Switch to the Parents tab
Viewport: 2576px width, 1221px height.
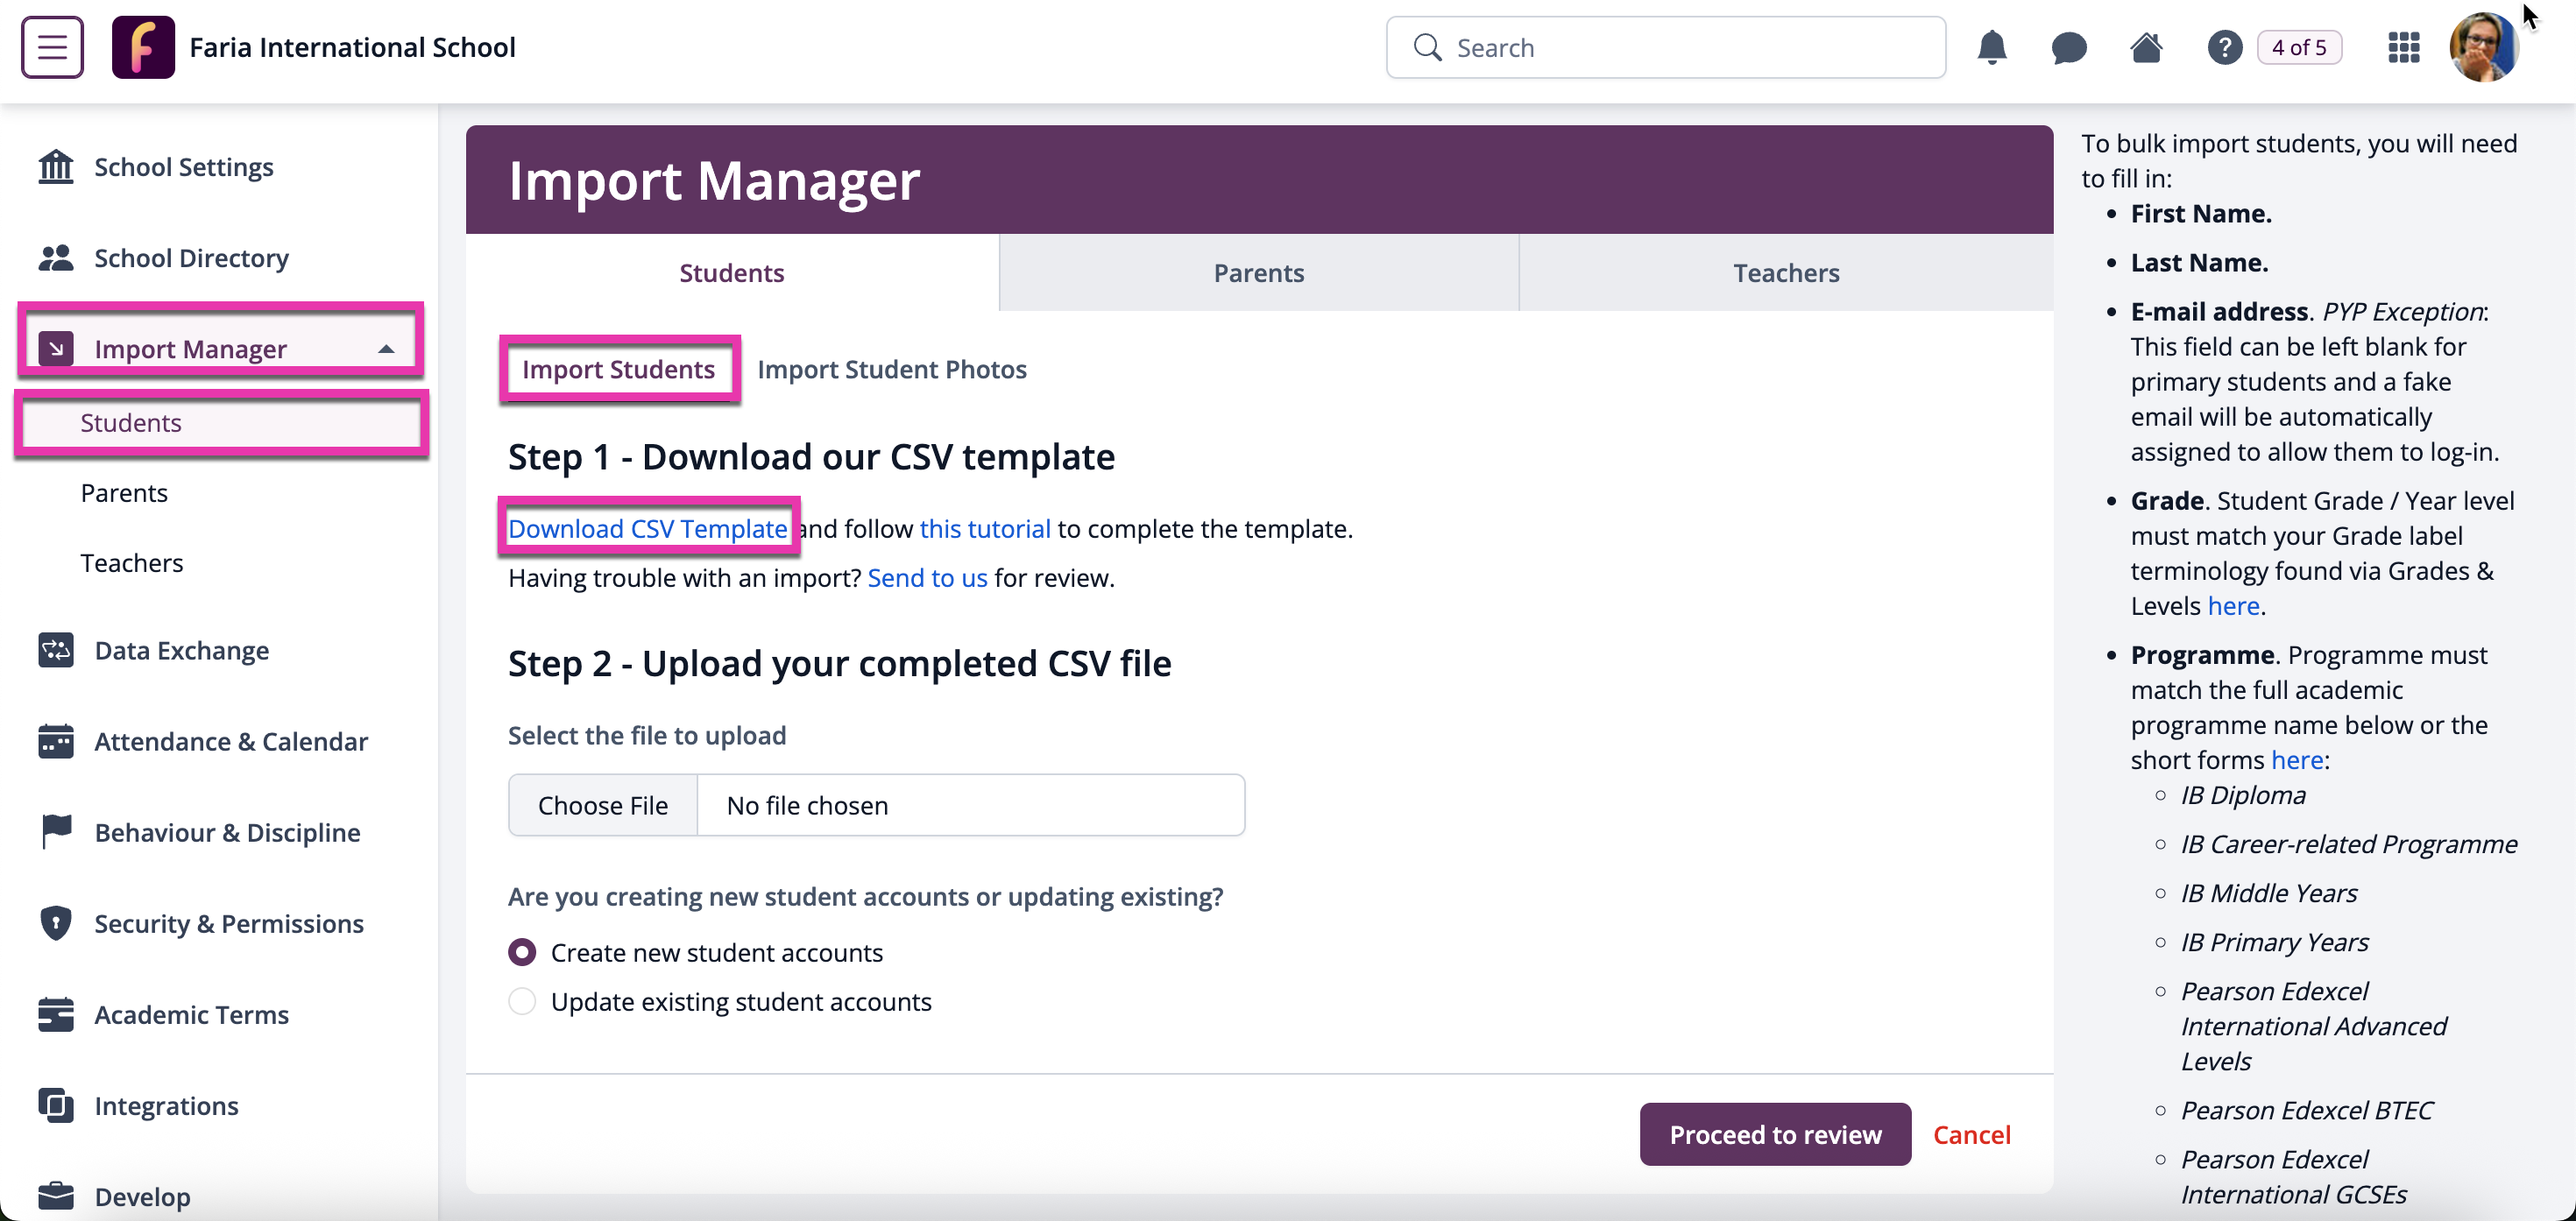1258,272
